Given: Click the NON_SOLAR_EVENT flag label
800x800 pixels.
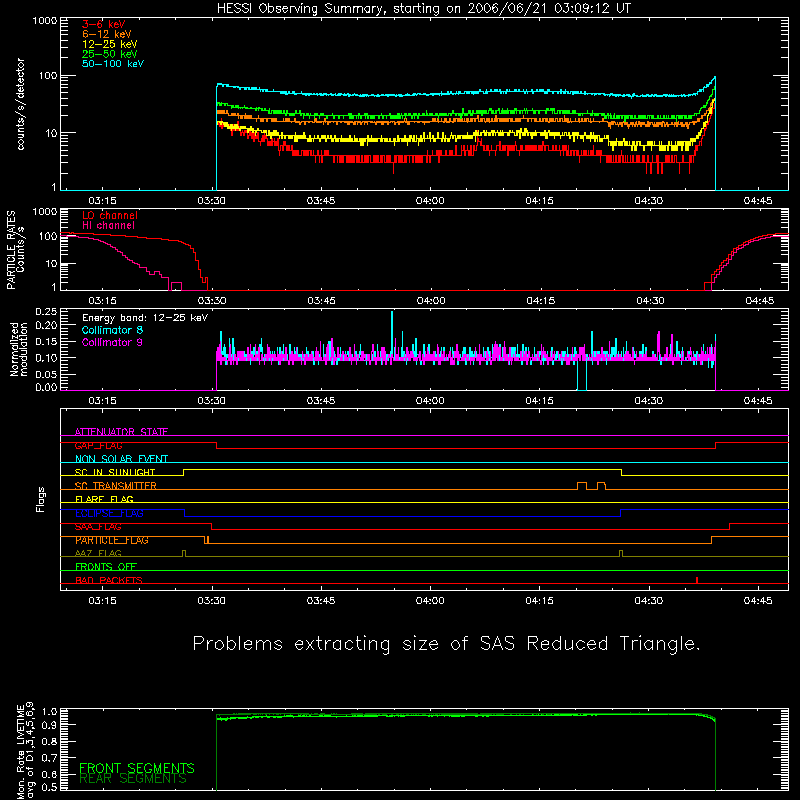Looking at the screenshot, I should point(121,459).
